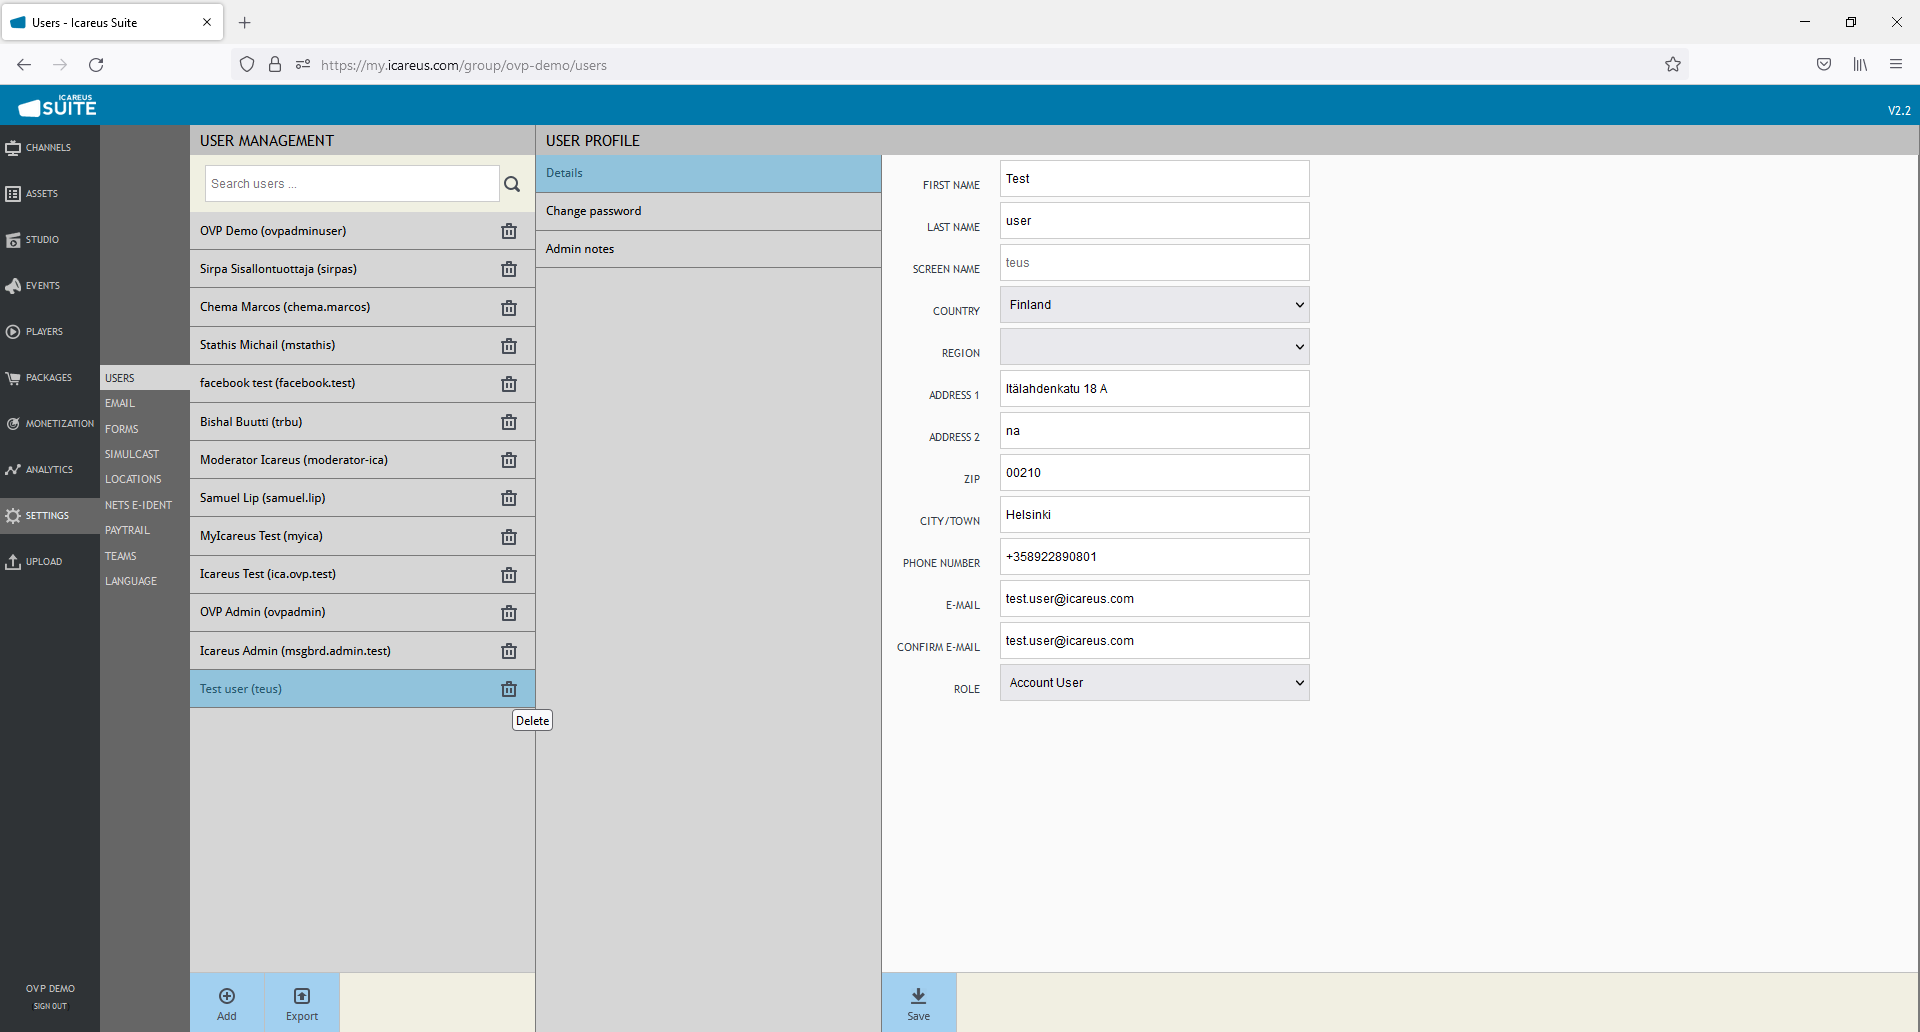Select user Samuel Lip from list
Screen dimensions: 1920x1032
coord(262,498)
